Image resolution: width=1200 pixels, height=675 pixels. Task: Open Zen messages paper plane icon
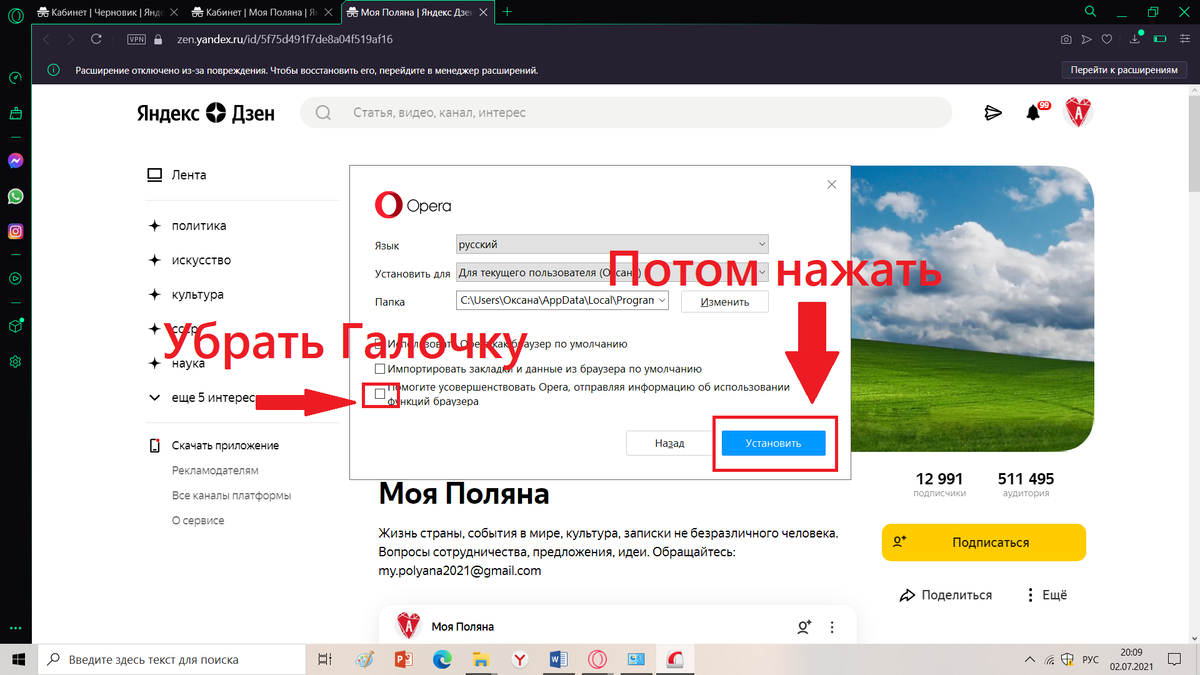click(993, 113)
